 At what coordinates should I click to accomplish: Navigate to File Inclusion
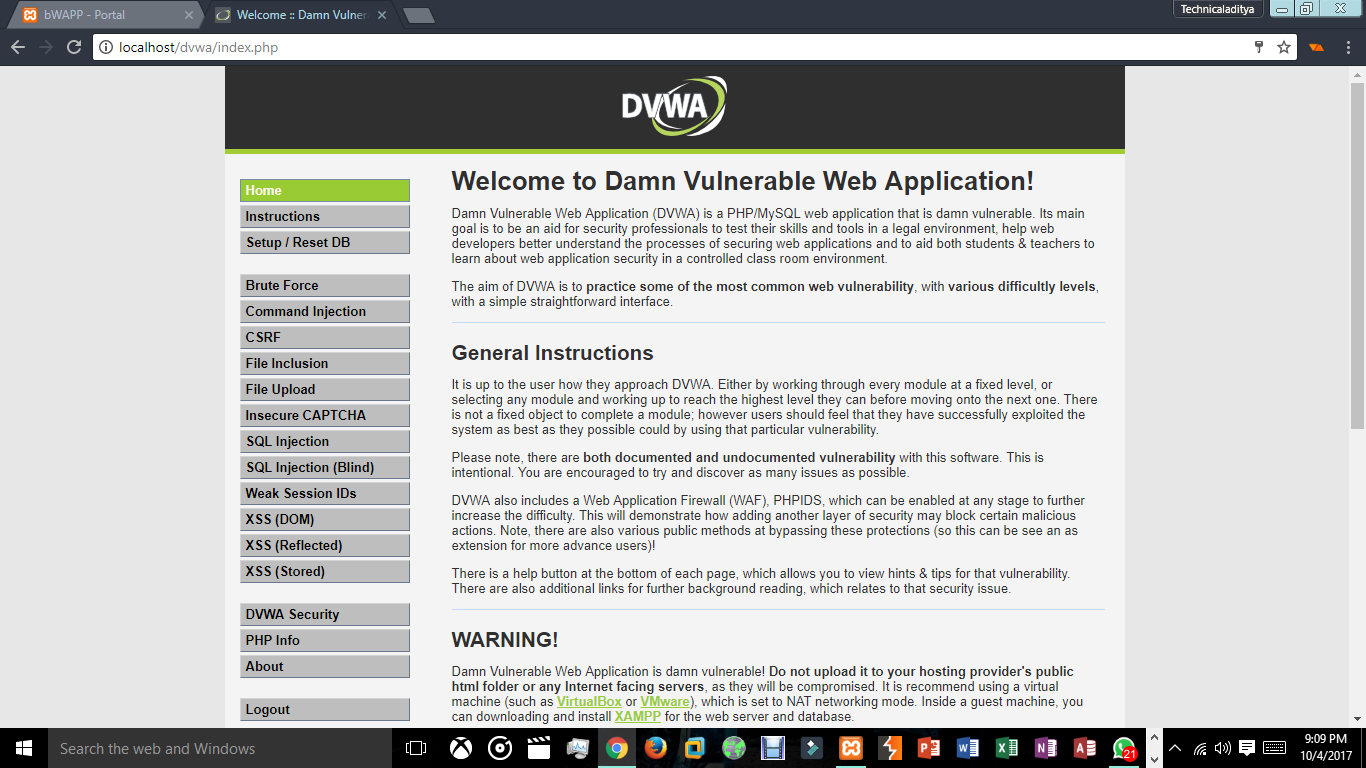pyautogui.click(x=325, y=363)
